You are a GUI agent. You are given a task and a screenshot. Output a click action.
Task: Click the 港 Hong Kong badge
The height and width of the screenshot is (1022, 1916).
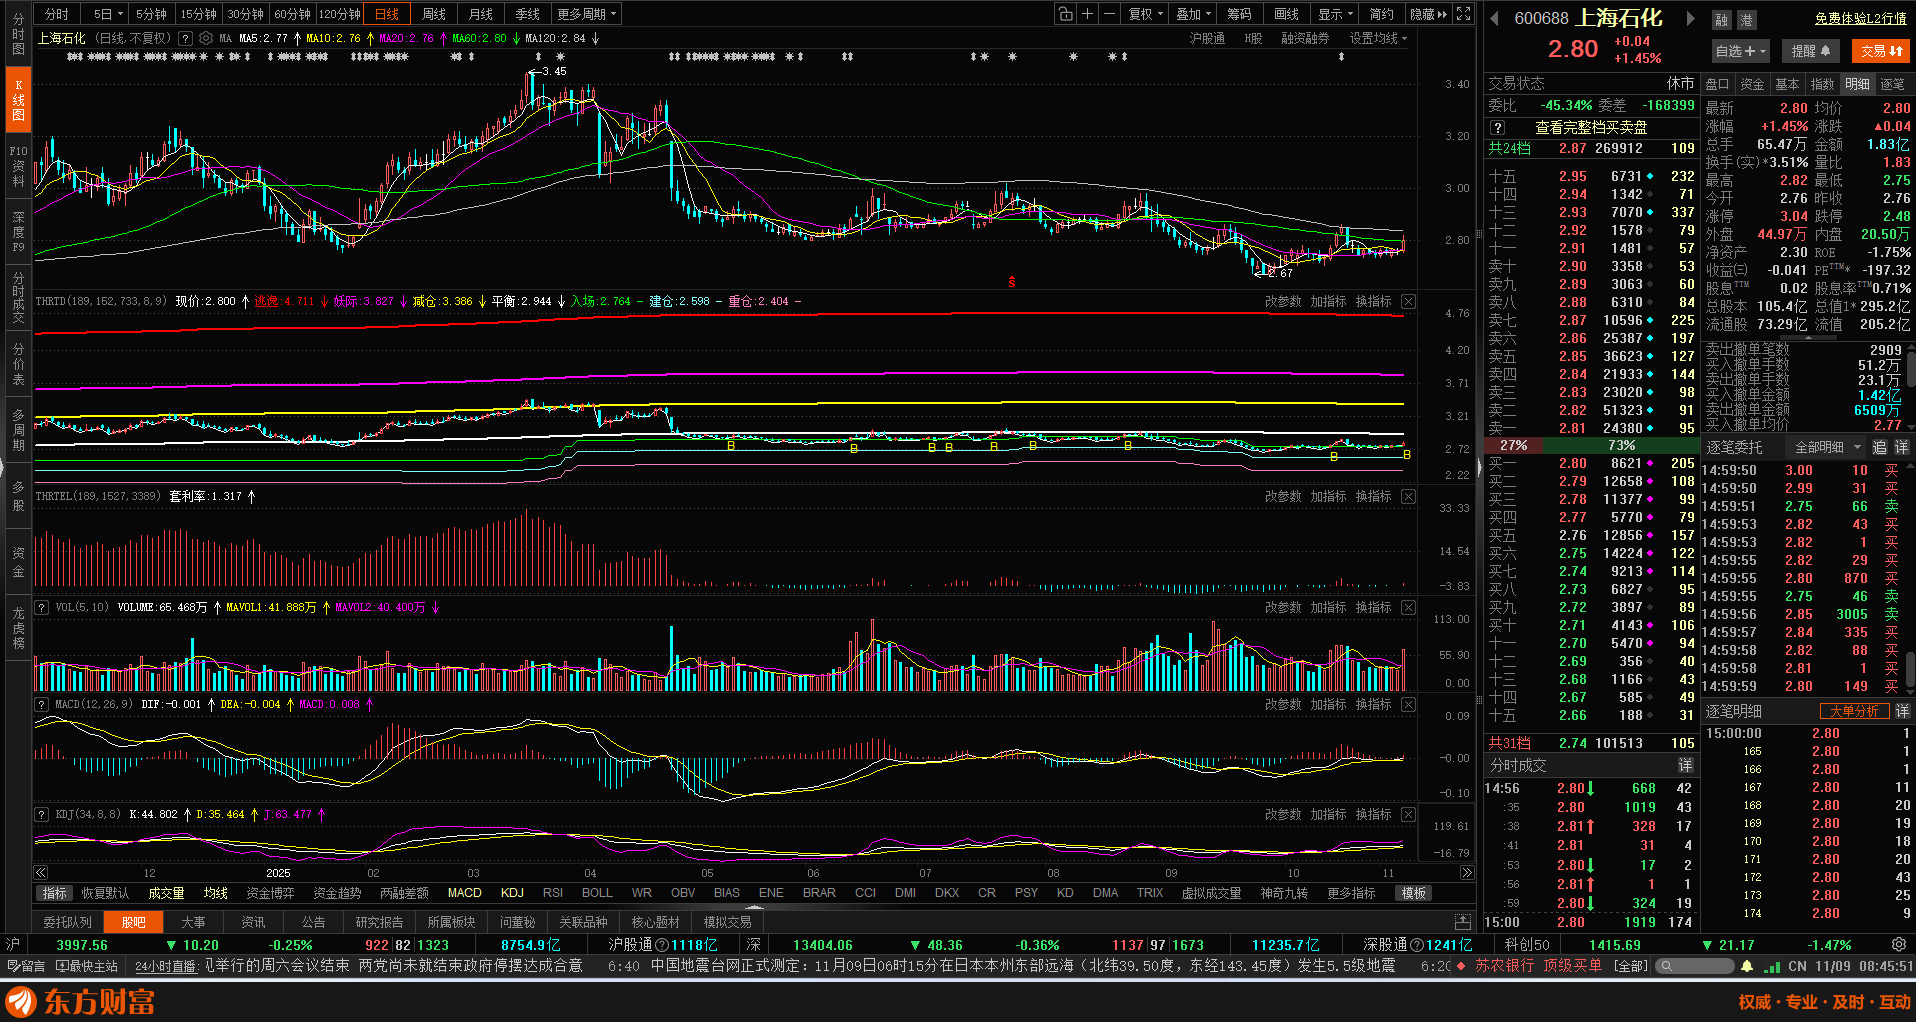coord(1746,20)
